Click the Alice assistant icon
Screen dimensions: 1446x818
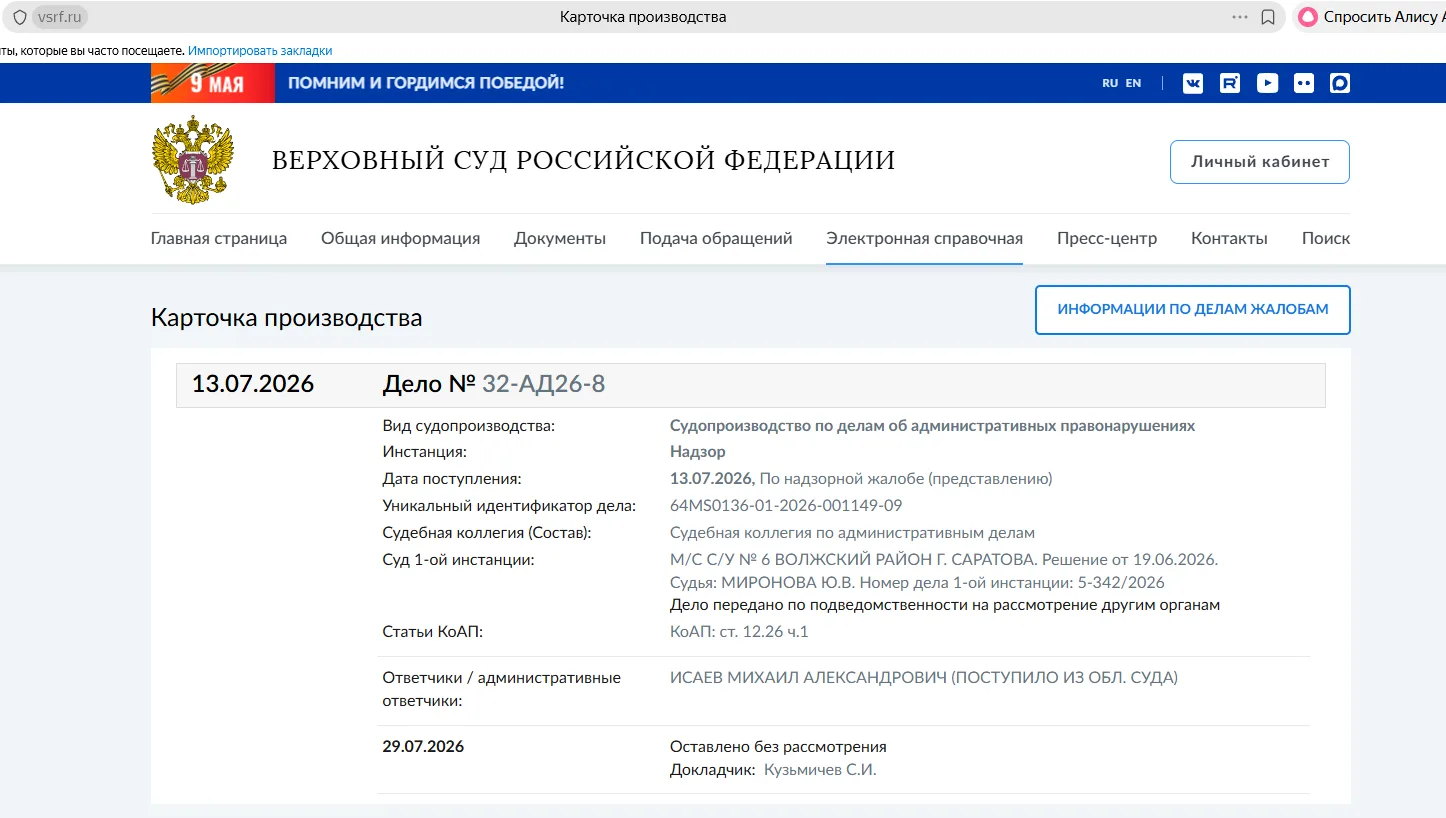(1308, 17)
